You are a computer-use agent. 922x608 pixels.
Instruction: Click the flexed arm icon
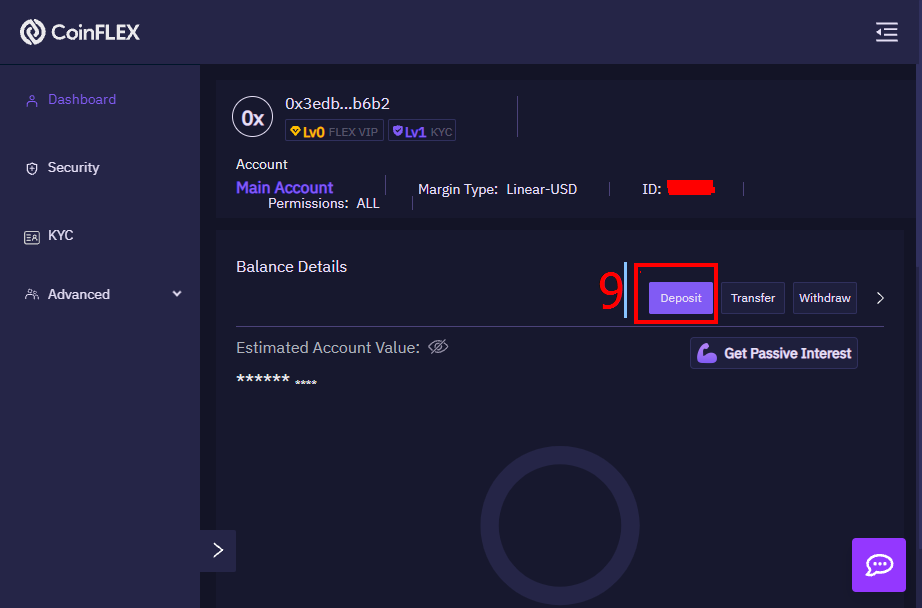[x=707, y=353]
